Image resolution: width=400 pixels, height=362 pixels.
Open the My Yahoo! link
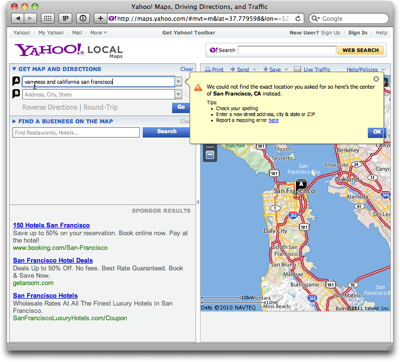(51, 33)
